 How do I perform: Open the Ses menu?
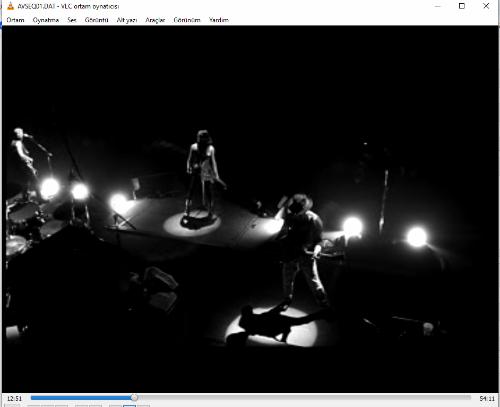(x=72, y=20)
